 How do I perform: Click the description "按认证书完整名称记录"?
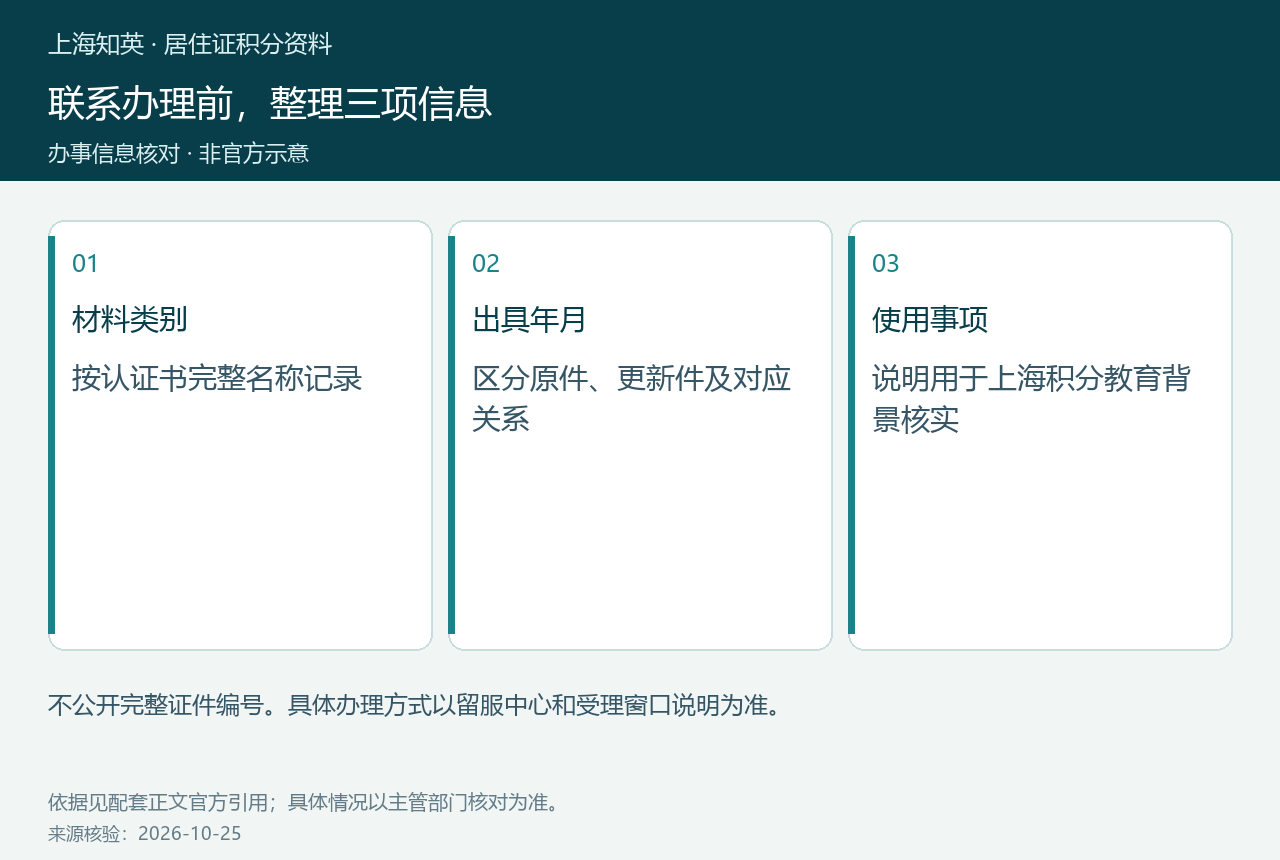[217, 379]
